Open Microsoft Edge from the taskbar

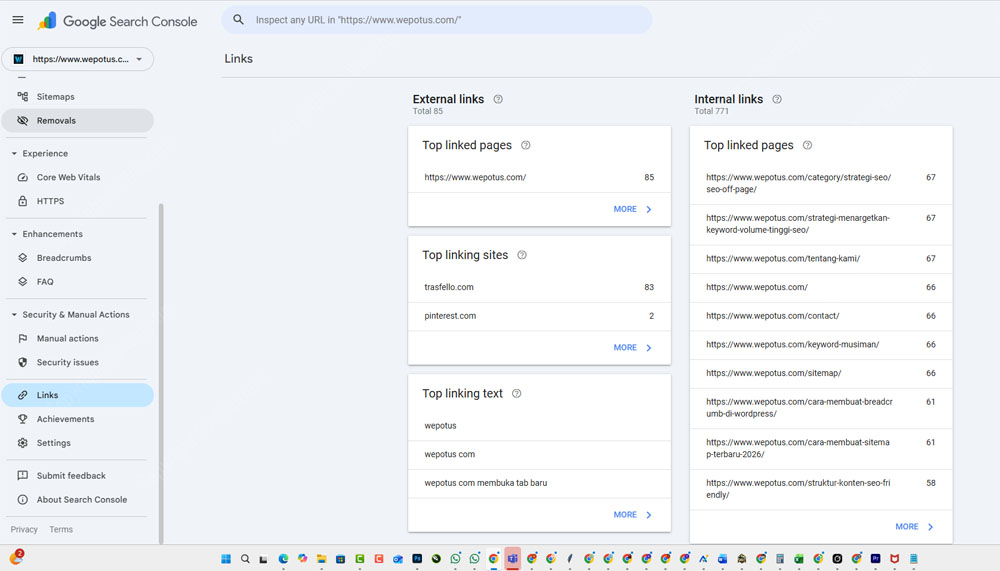283,559
